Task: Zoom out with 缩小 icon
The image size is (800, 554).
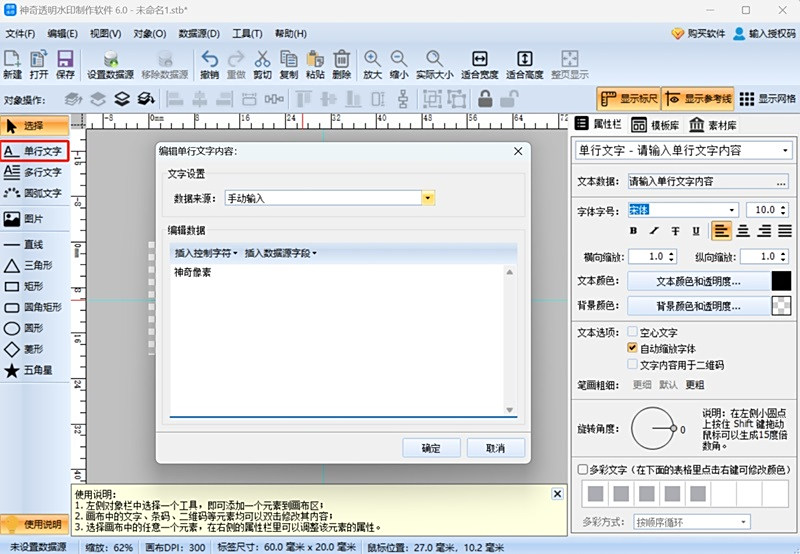Action: point(398,64)
